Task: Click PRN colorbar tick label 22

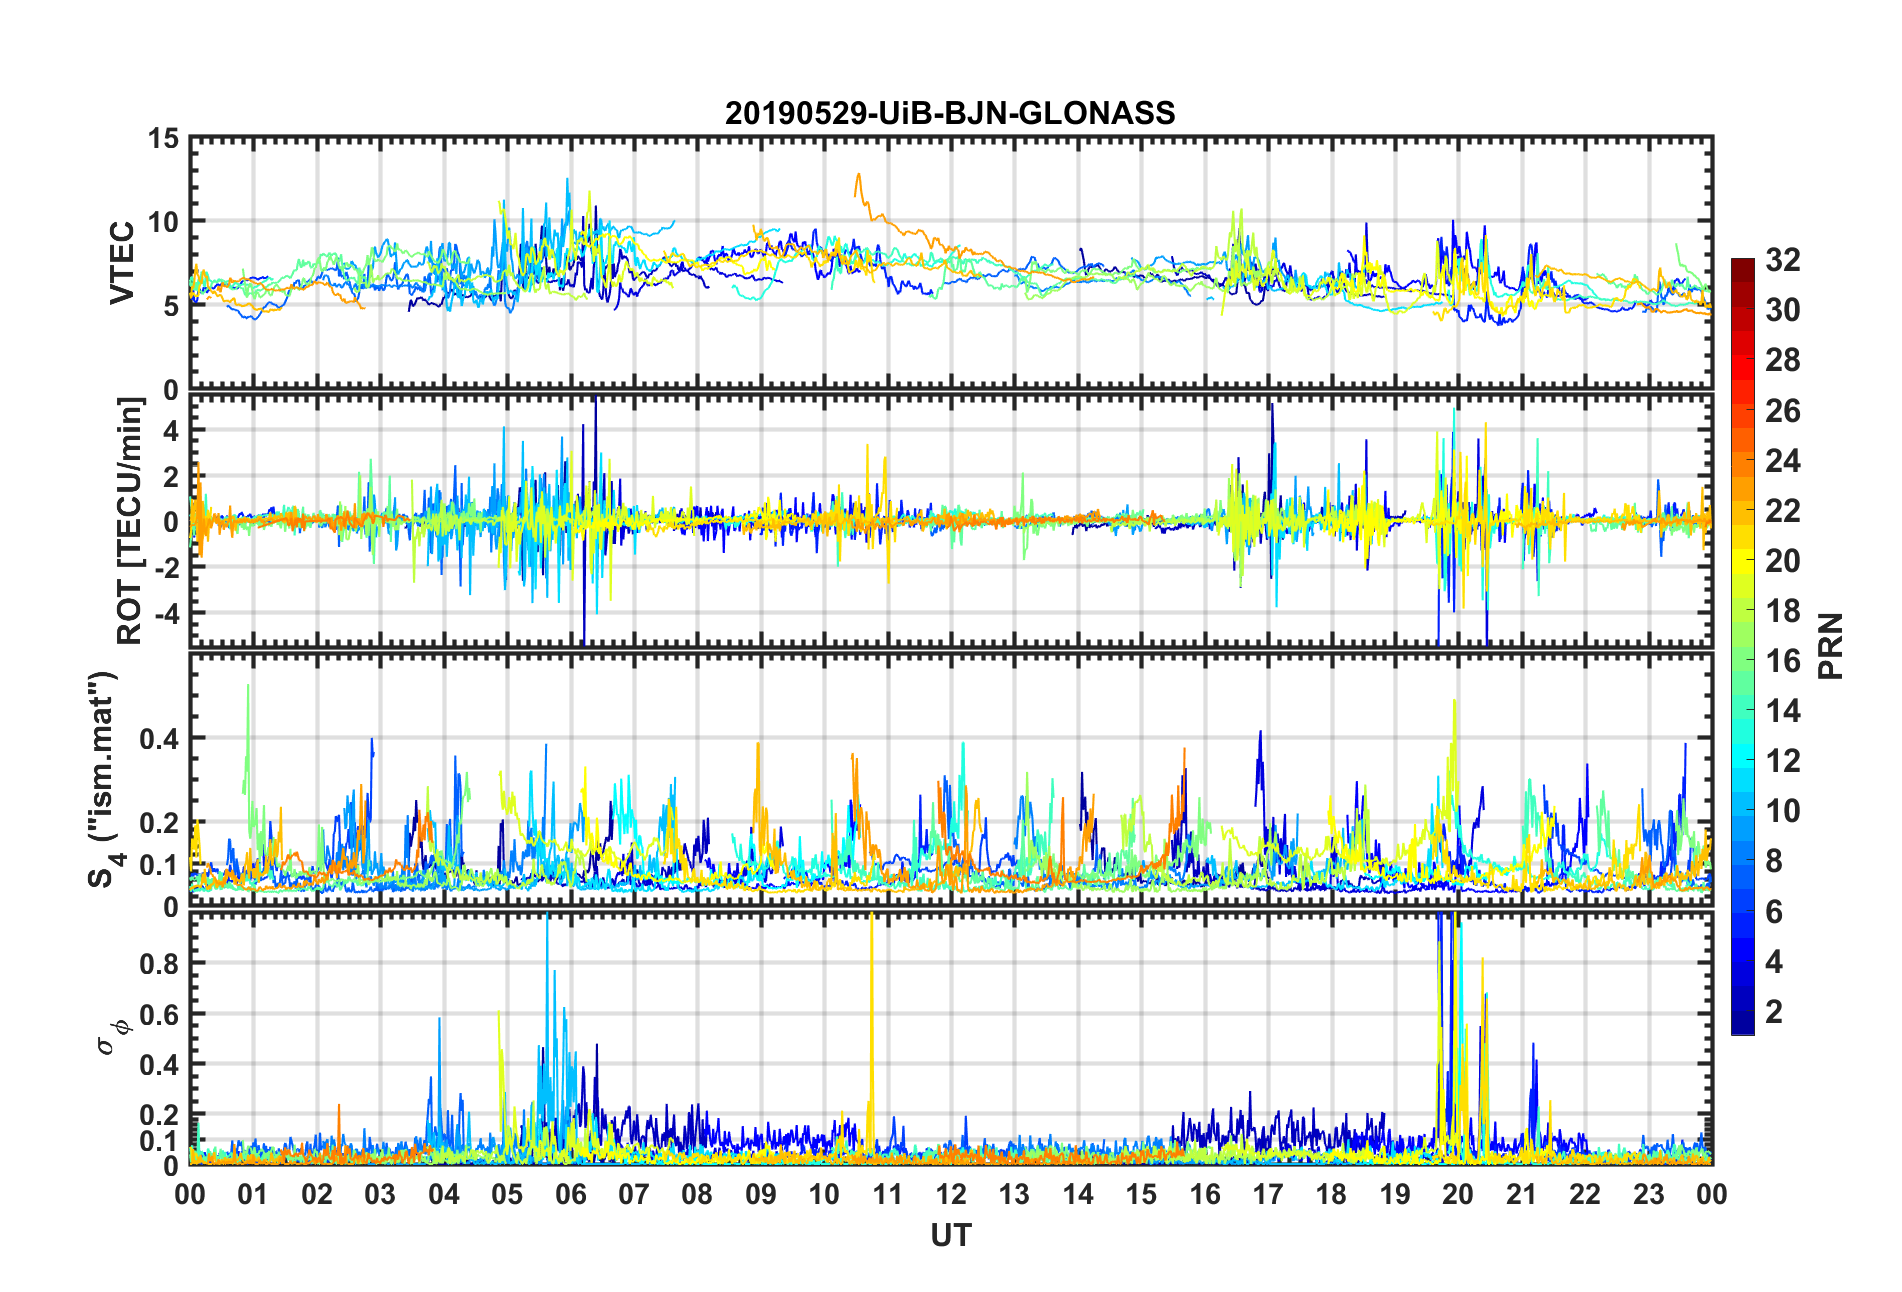Action: pos(1783,510)
